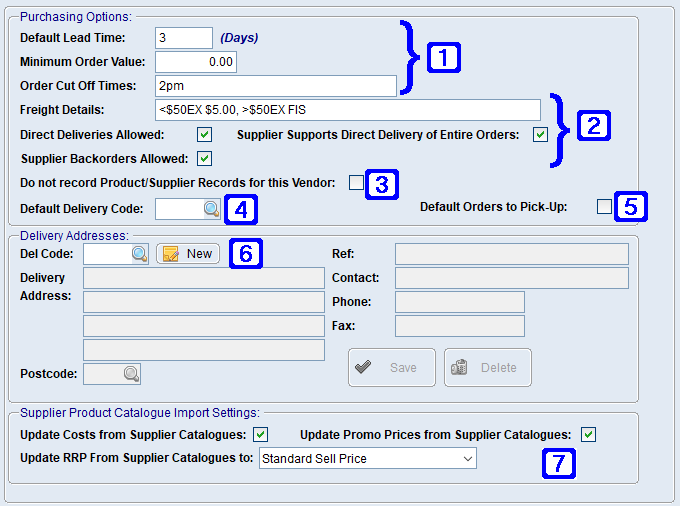Click the Ref field
680x506 pixels.
coord(512,254)
